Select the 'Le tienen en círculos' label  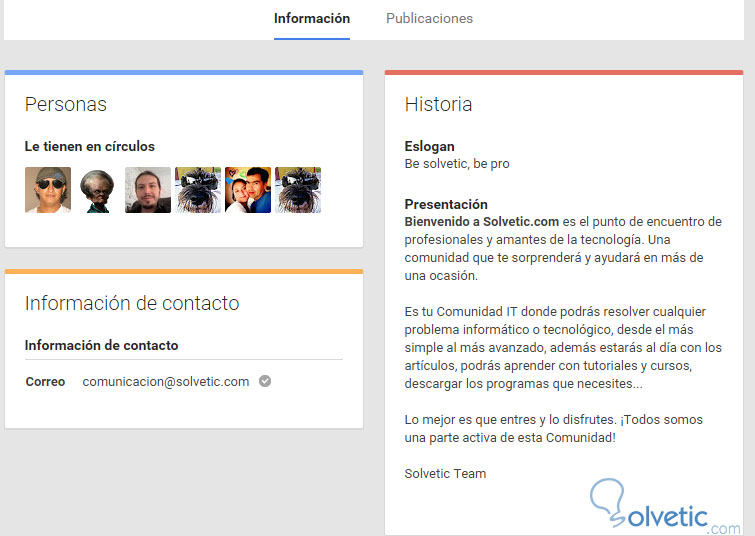coord(90,146)
